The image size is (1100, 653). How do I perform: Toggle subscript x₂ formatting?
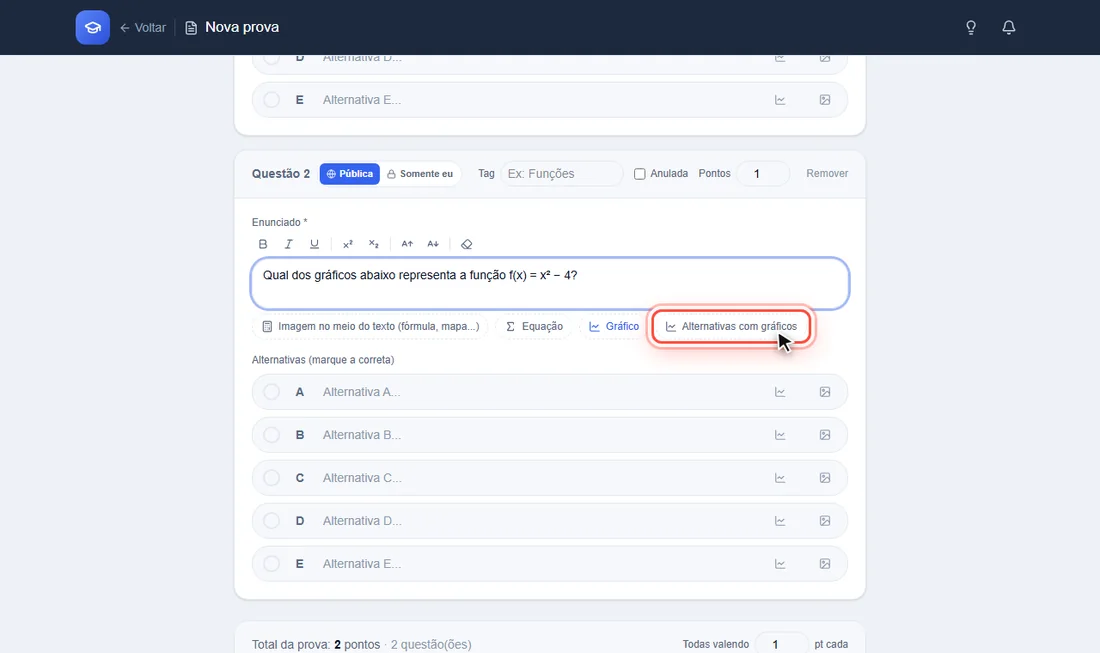[373, 244]
